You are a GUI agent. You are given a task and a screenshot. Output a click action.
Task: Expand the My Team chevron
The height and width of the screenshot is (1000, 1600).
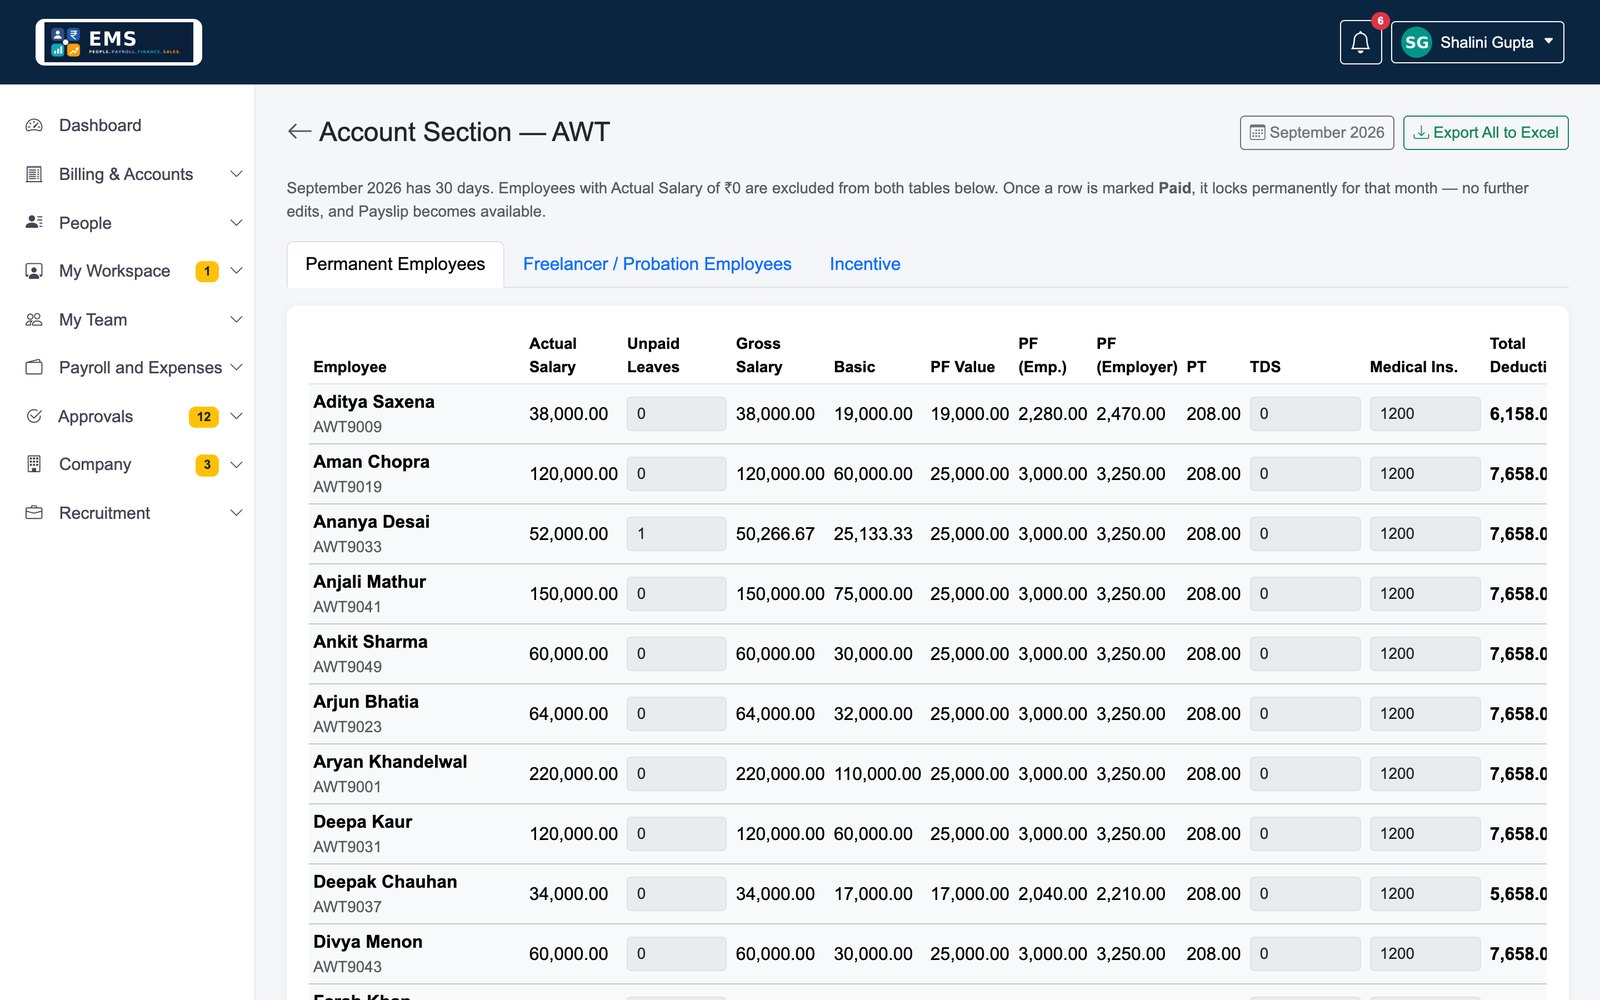(236, 320)
